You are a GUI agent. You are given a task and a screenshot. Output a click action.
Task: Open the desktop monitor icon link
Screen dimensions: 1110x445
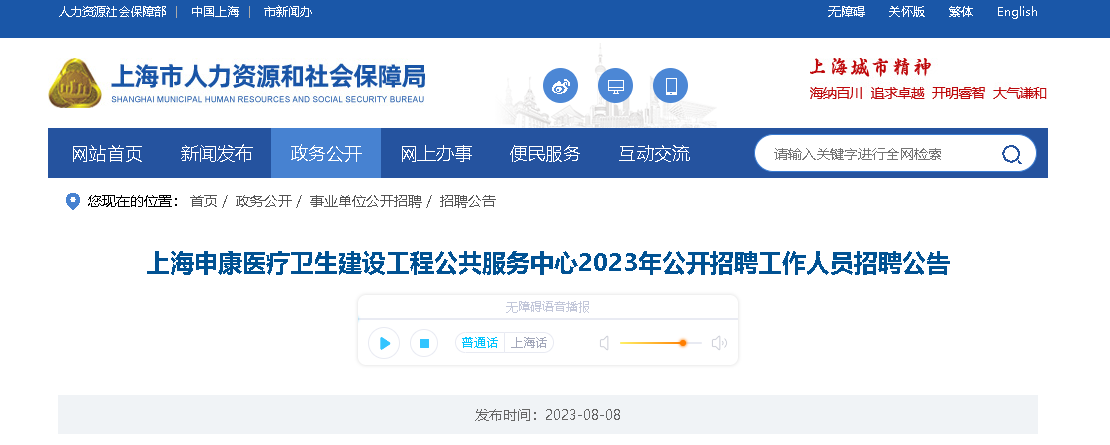tap(615, 86)
